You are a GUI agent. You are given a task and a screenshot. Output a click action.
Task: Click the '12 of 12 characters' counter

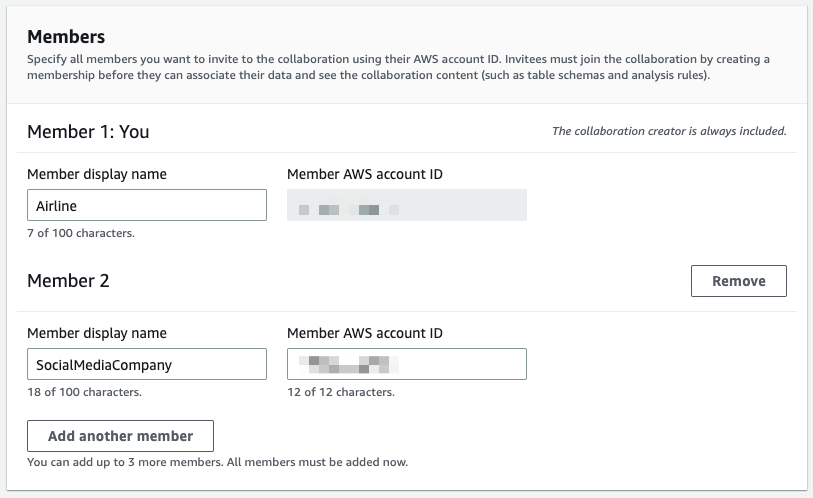[x=340, y=392]
